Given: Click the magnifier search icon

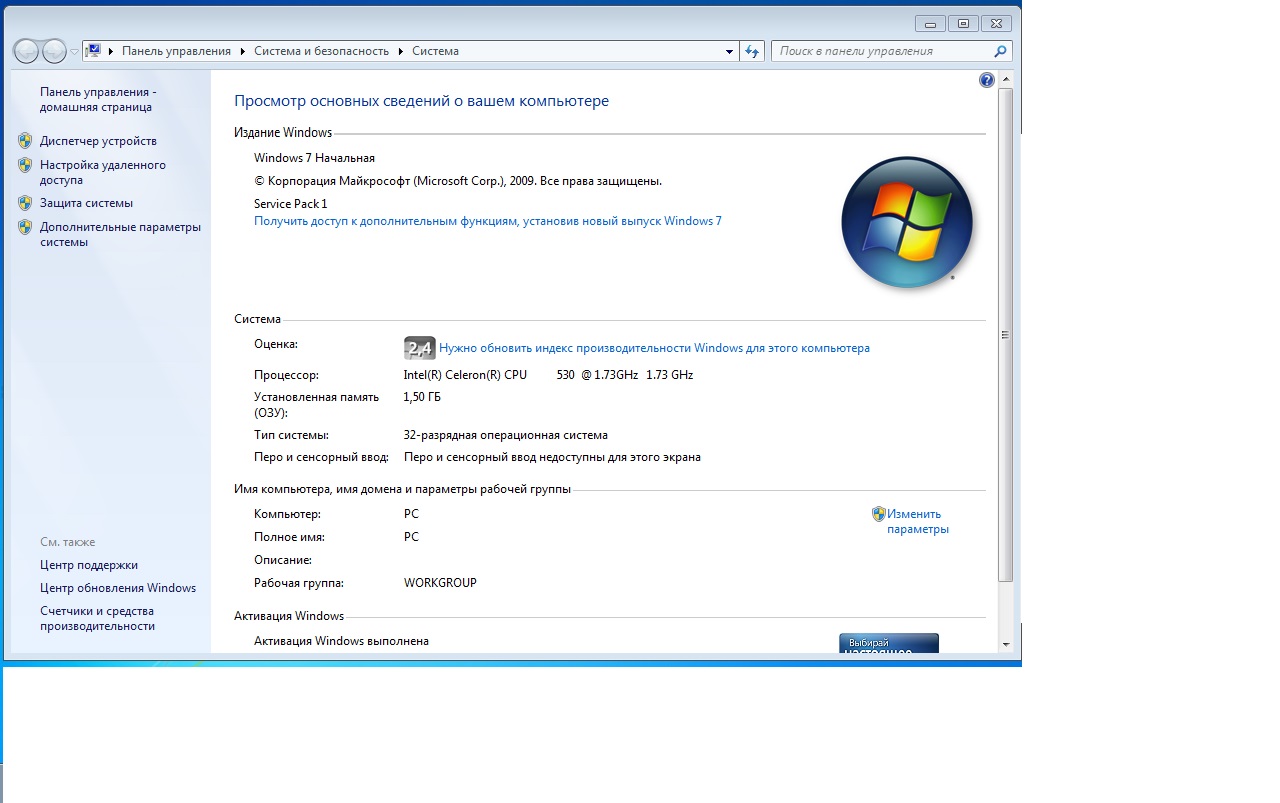Looking at the screenshot, I should coord(1001,51).
